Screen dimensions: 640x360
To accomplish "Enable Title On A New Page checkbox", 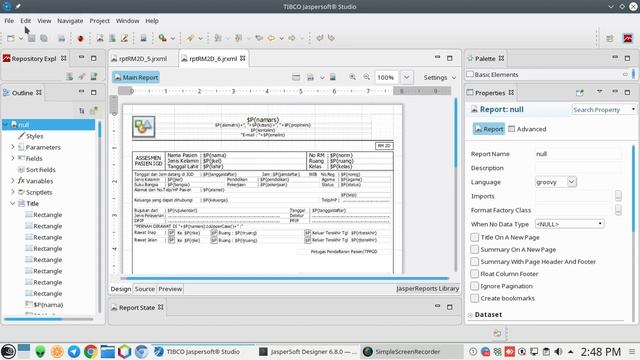I will tap(475, 237).
